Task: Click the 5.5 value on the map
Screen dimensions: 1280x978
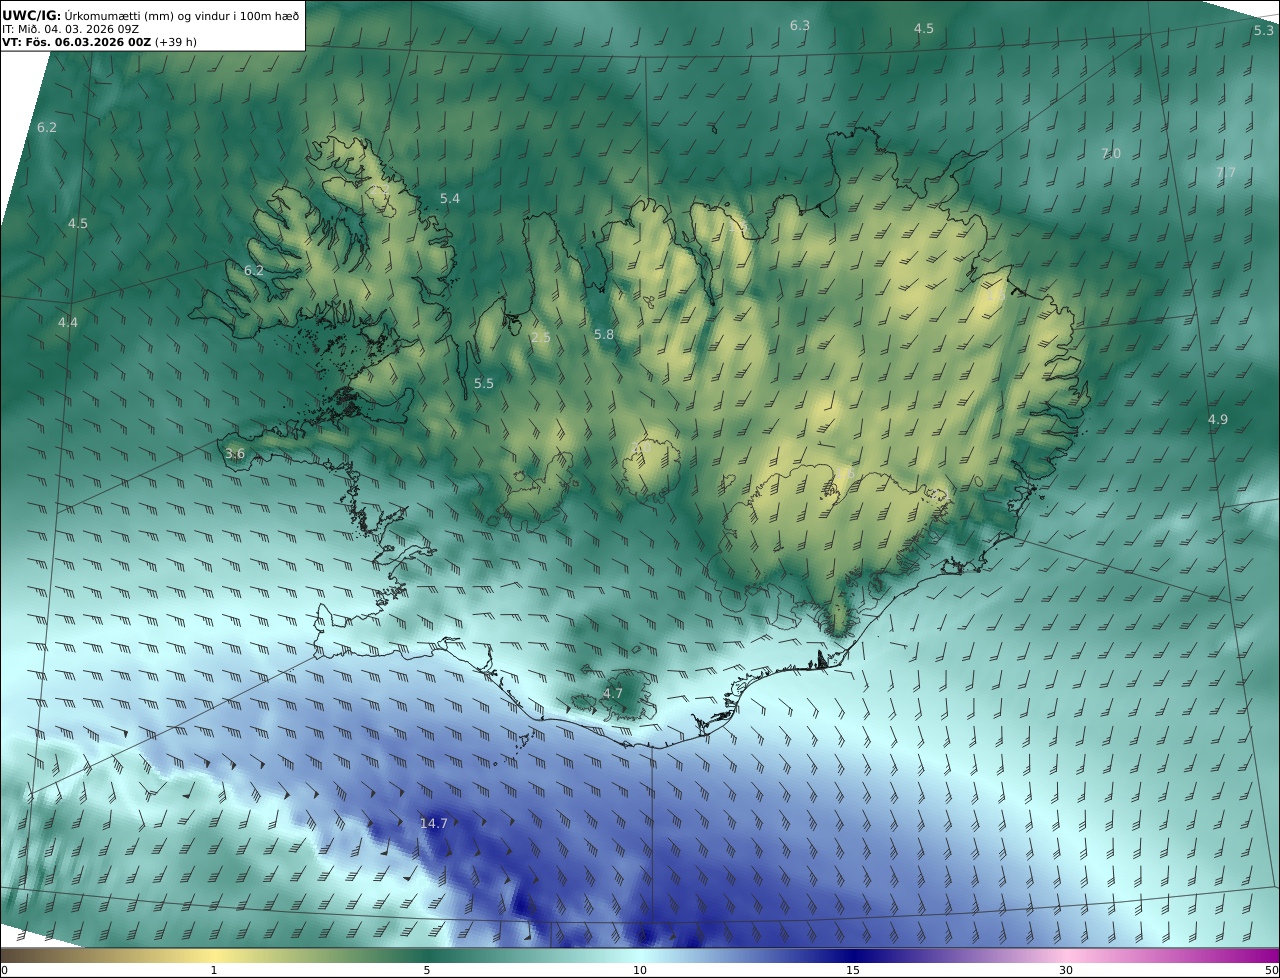Action: click(484, 383)
